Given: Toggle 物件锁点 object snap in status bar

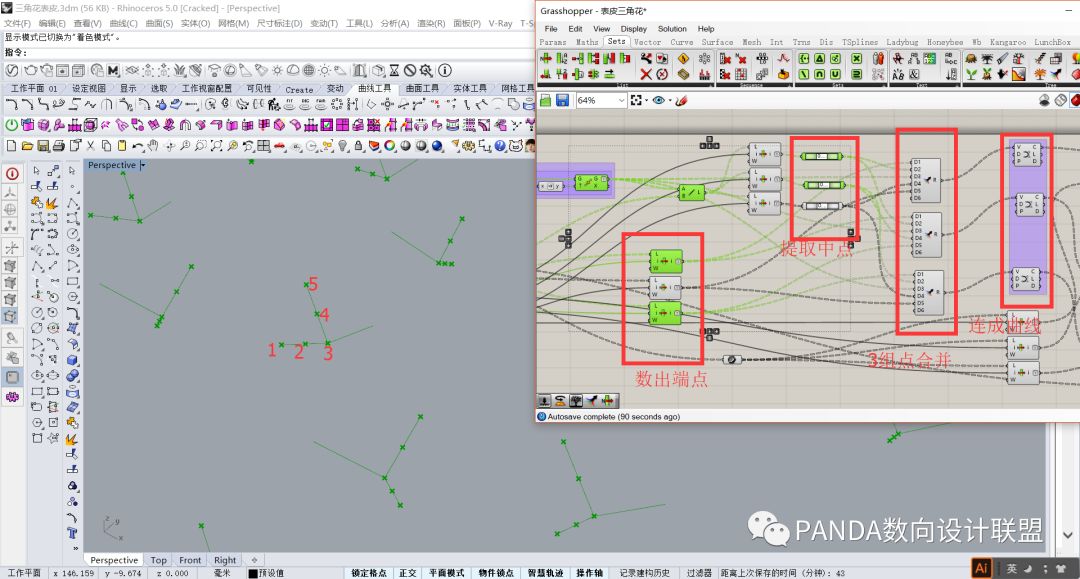Looking at the screenshot, I should click(496, 573).
